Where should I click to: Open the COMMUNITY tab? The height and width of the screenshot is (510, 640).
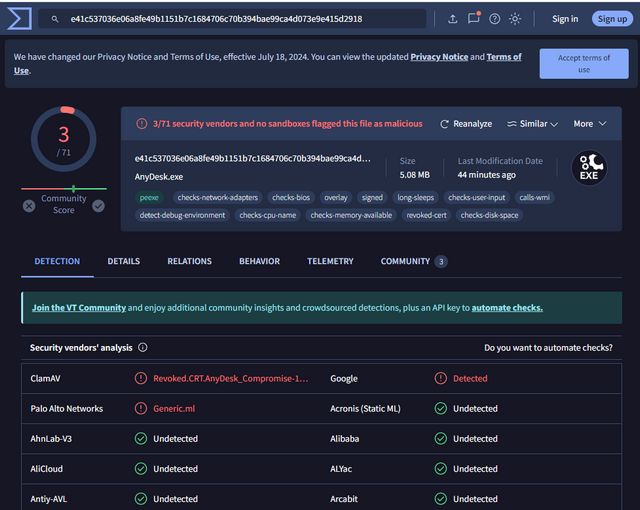(x=414, y=262)
